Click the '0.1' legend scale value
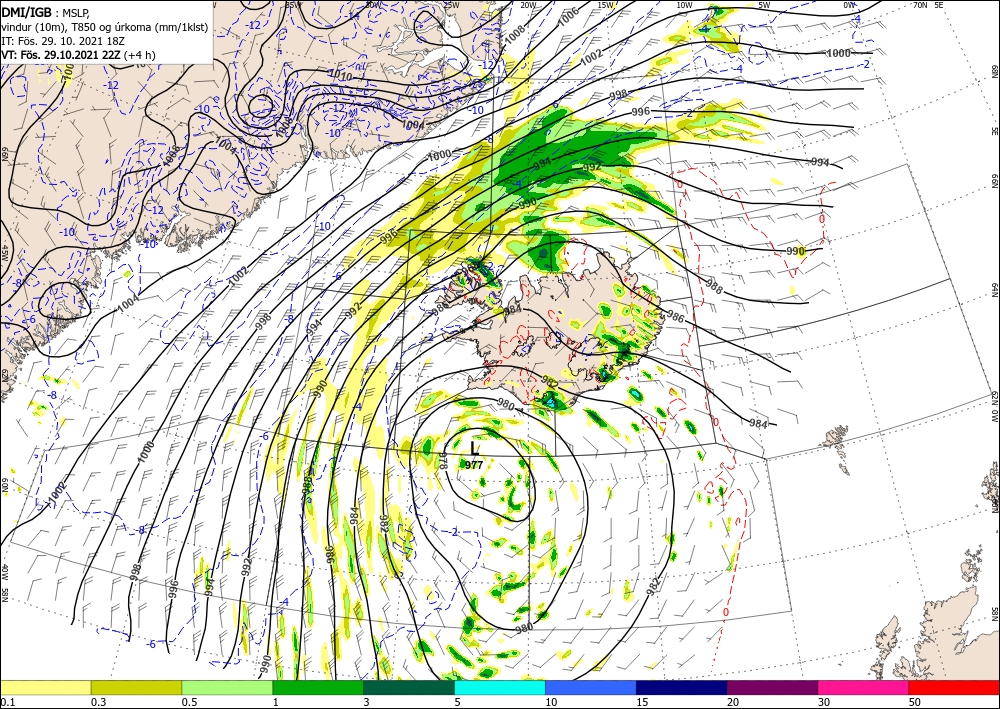This screenshot has width=1000, height=709. (x=6, y=702)
